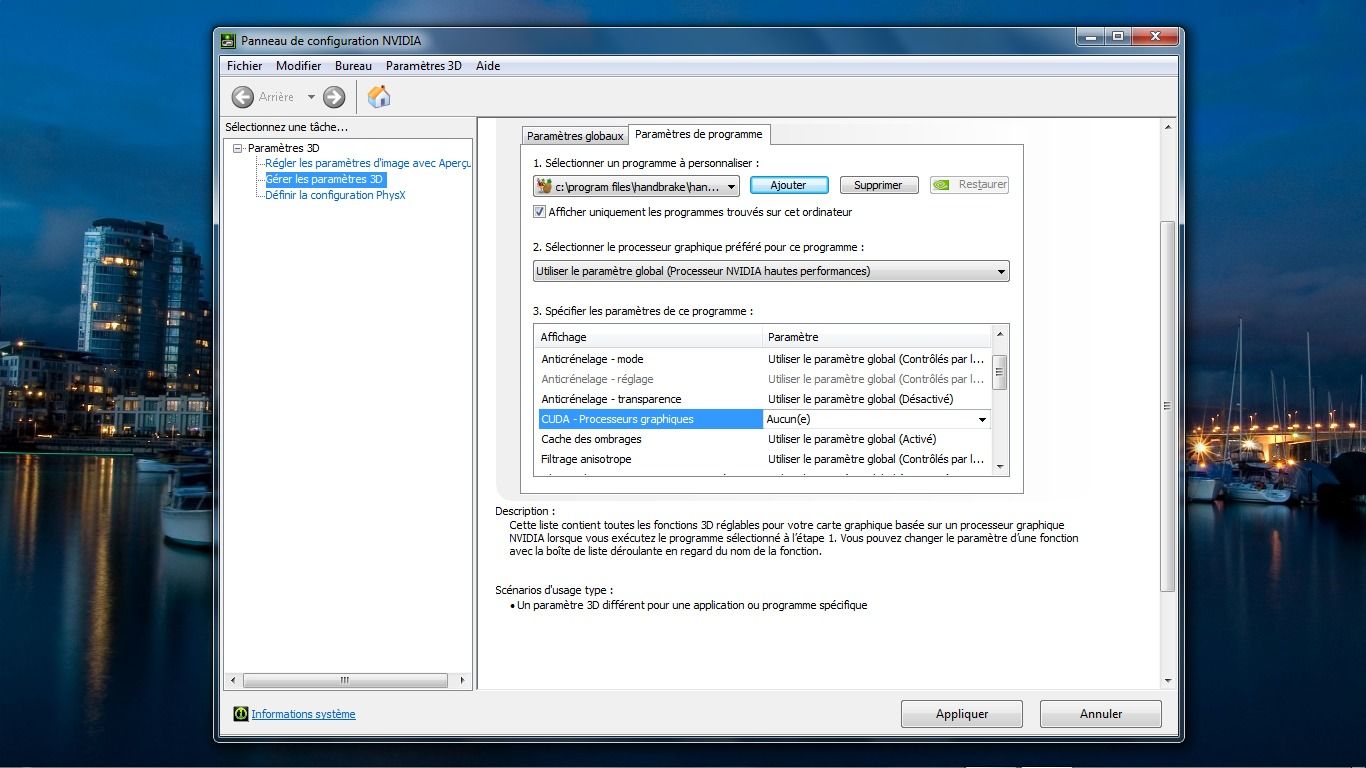Screen dimensions: 1366x768
Task: Click task pane scroll left arrow
Action: coord(233,680)
